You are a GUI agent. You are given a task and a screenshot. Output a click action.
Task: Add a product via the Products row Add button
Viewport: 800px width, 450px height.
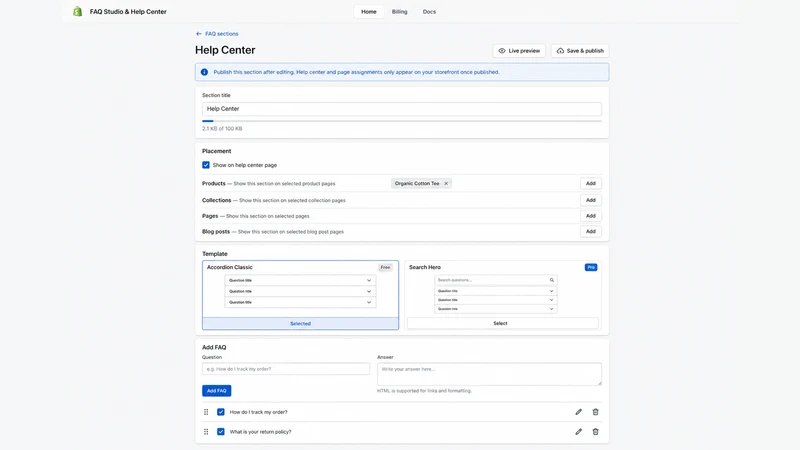590,183
